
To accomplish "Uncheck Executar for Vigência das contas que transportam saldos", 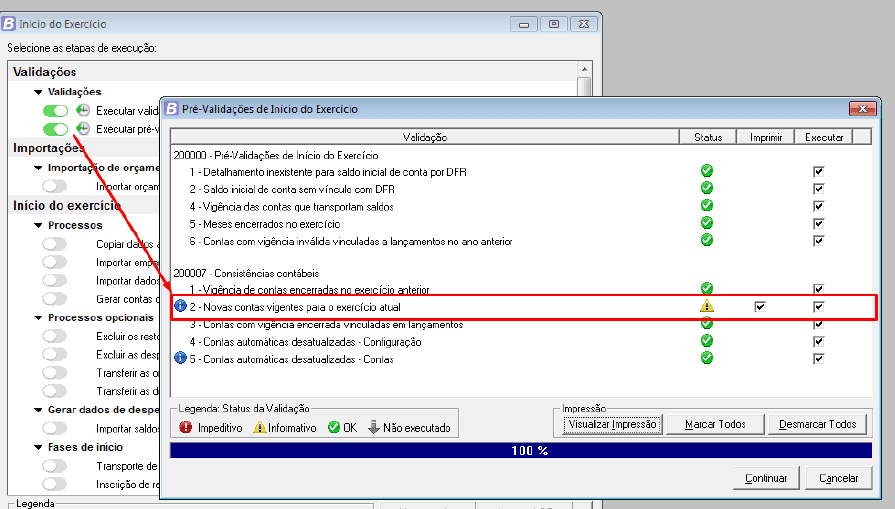I will tap(819, 206).
